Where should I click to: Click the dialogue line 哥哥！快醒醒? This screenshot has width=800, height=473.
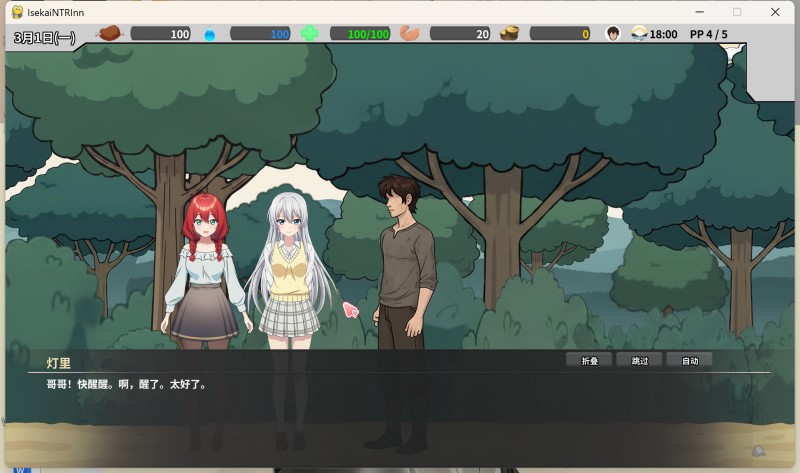tap(127, 384)
